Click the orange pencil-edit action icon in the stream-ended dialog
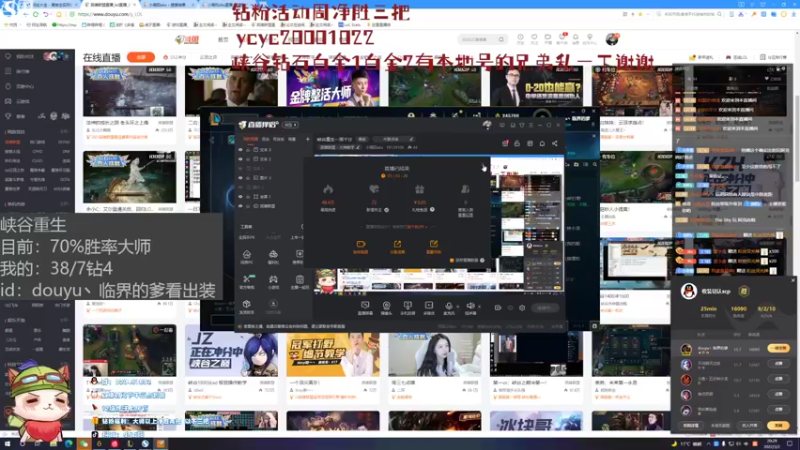 pos(434,246)
